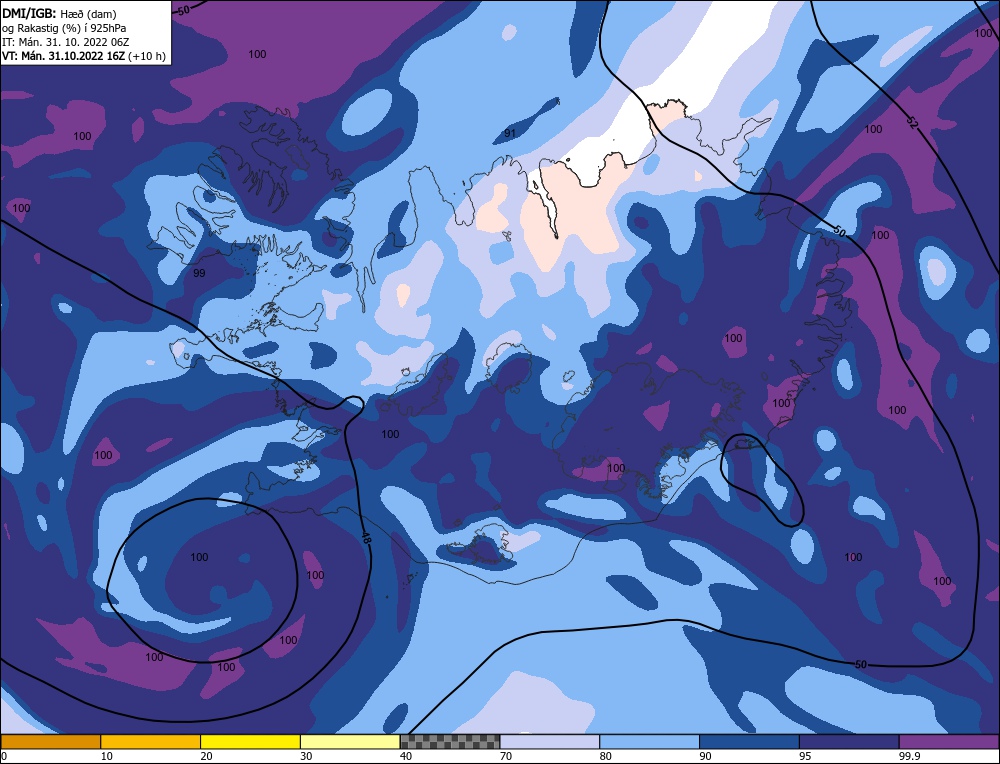The image size is (1000, 764).
Task: Click the gray checkered 40–70 legend swatch
Action: click(x=450, y=741)
